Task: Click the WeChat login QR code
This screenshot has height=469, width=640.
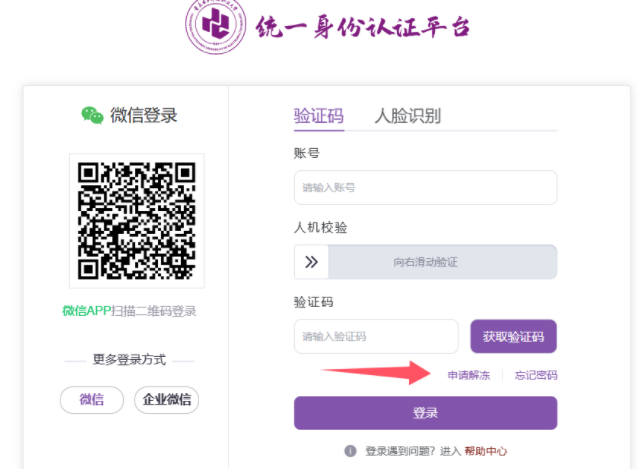Action: pyautogui.click(x=137, y=221)
